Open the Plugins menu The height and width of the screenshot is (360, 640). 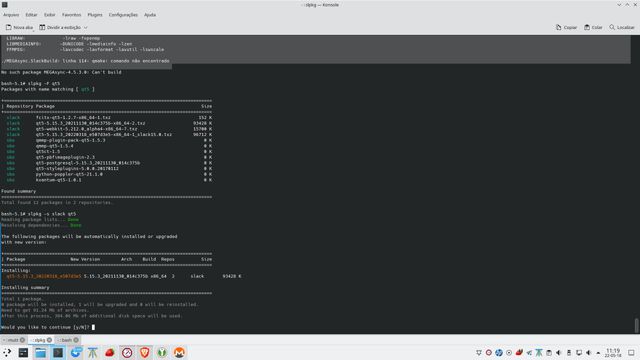coord(95,15)
